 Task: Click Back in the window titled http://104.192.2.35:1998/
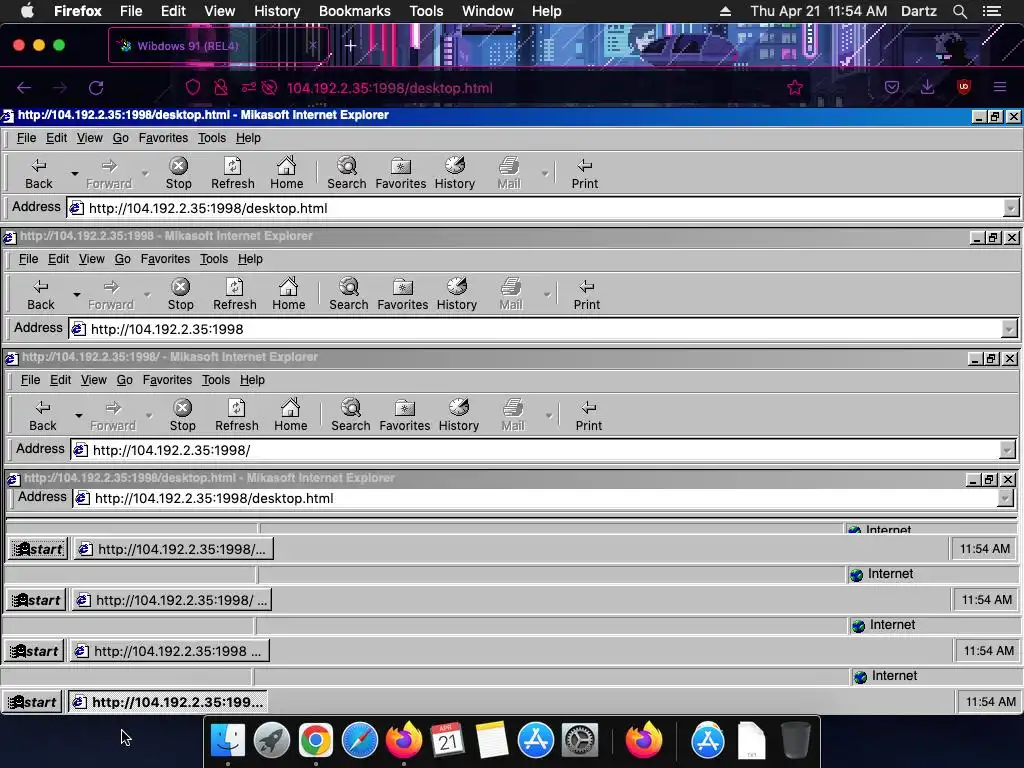(x=42, y=415)
